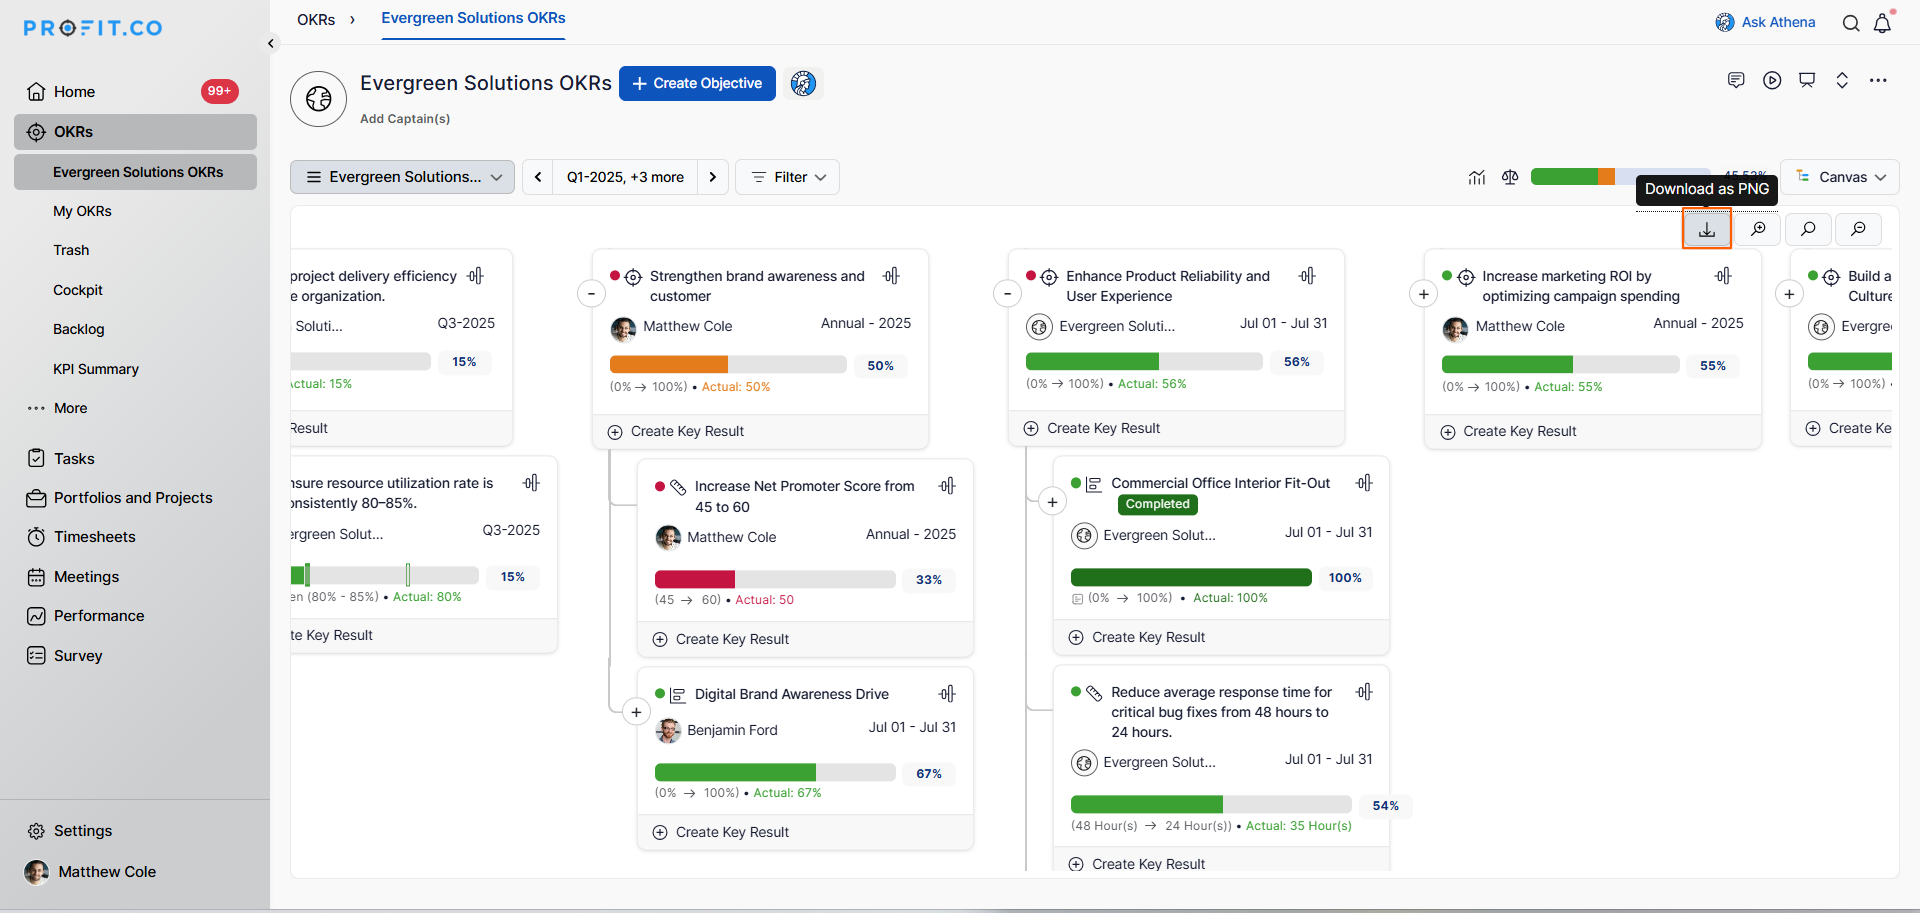Expand Increase marketing ROI objective children
The height and width of the screenshot is (913, 1920).
[x=1423, y=294]
